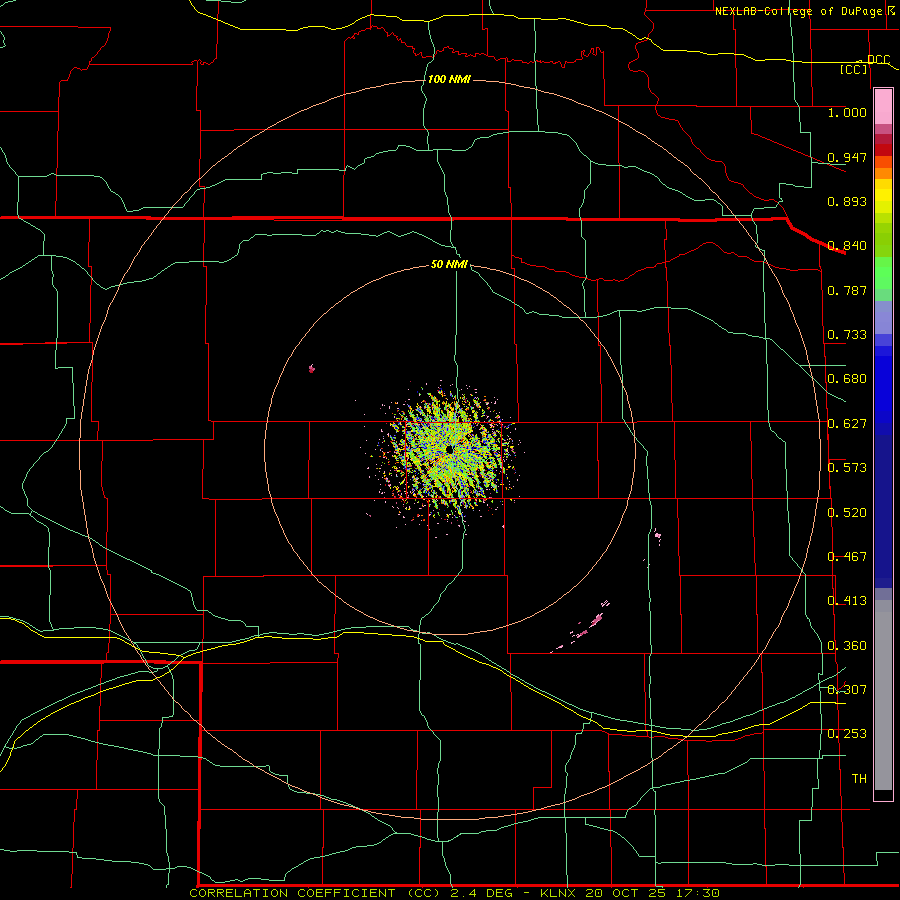
Task: Click the small red echo northwest of radar
Action: click(x=312, y=368)
